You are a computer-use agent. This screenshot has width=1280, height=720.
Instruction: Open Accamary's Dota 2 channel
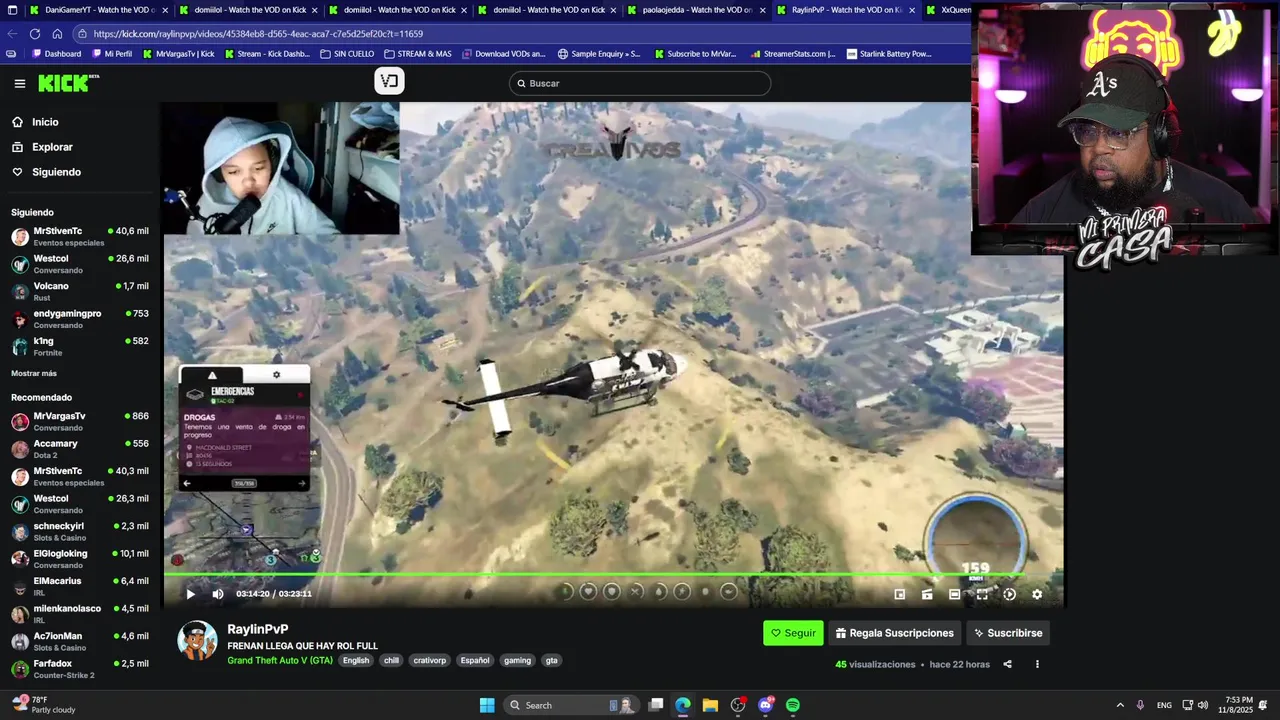(x=80, y=449)
